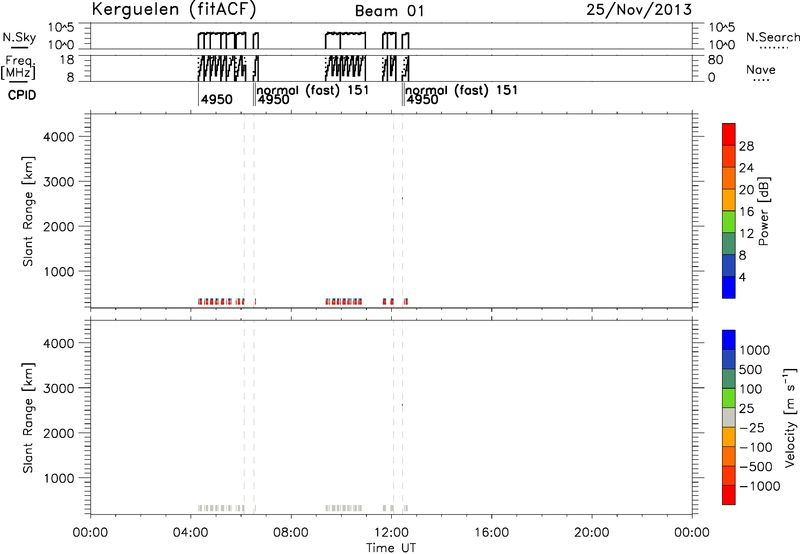Click the '−25' label on velocity color bar
The height and width of the screenshot is (554, 800).
[752, 428]
